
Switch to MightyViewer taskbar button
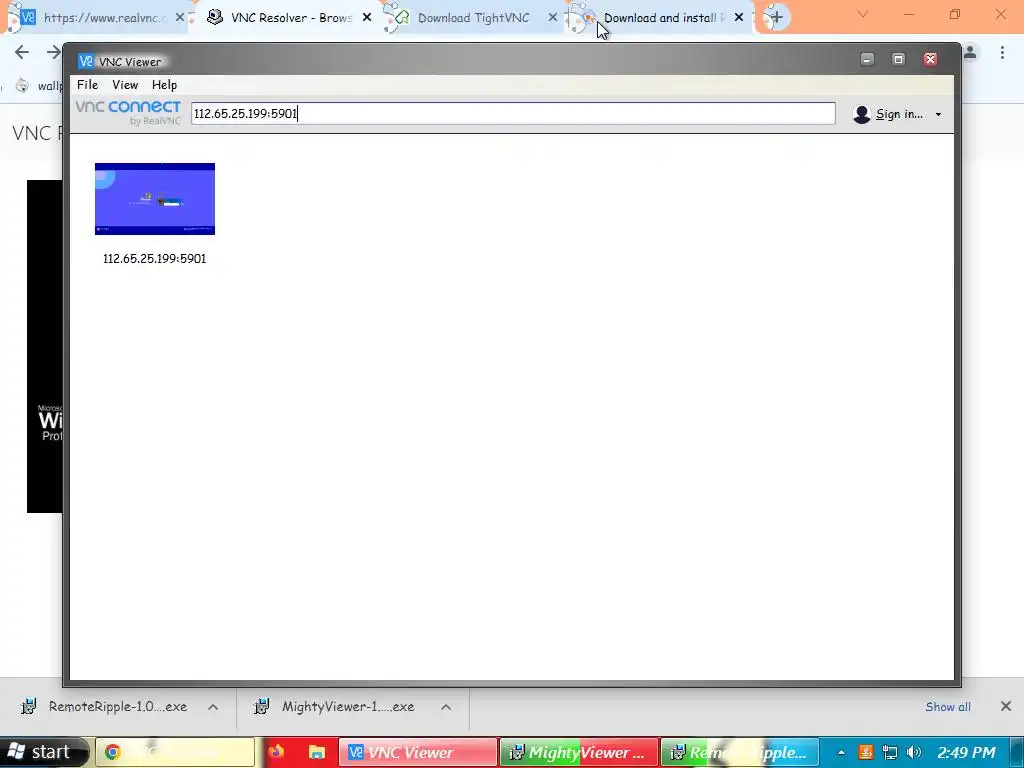(x=579, y=752)
